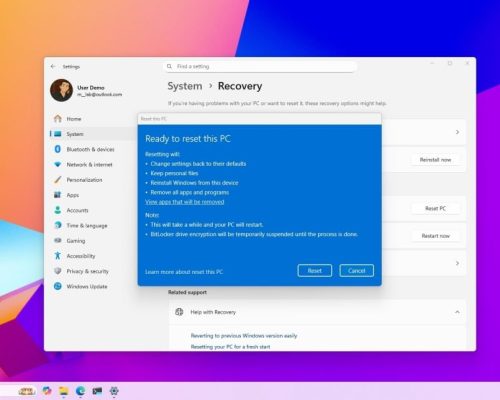Open the Apps settings page
This screenshot has height=400, width=500.
tap(73, 195)
